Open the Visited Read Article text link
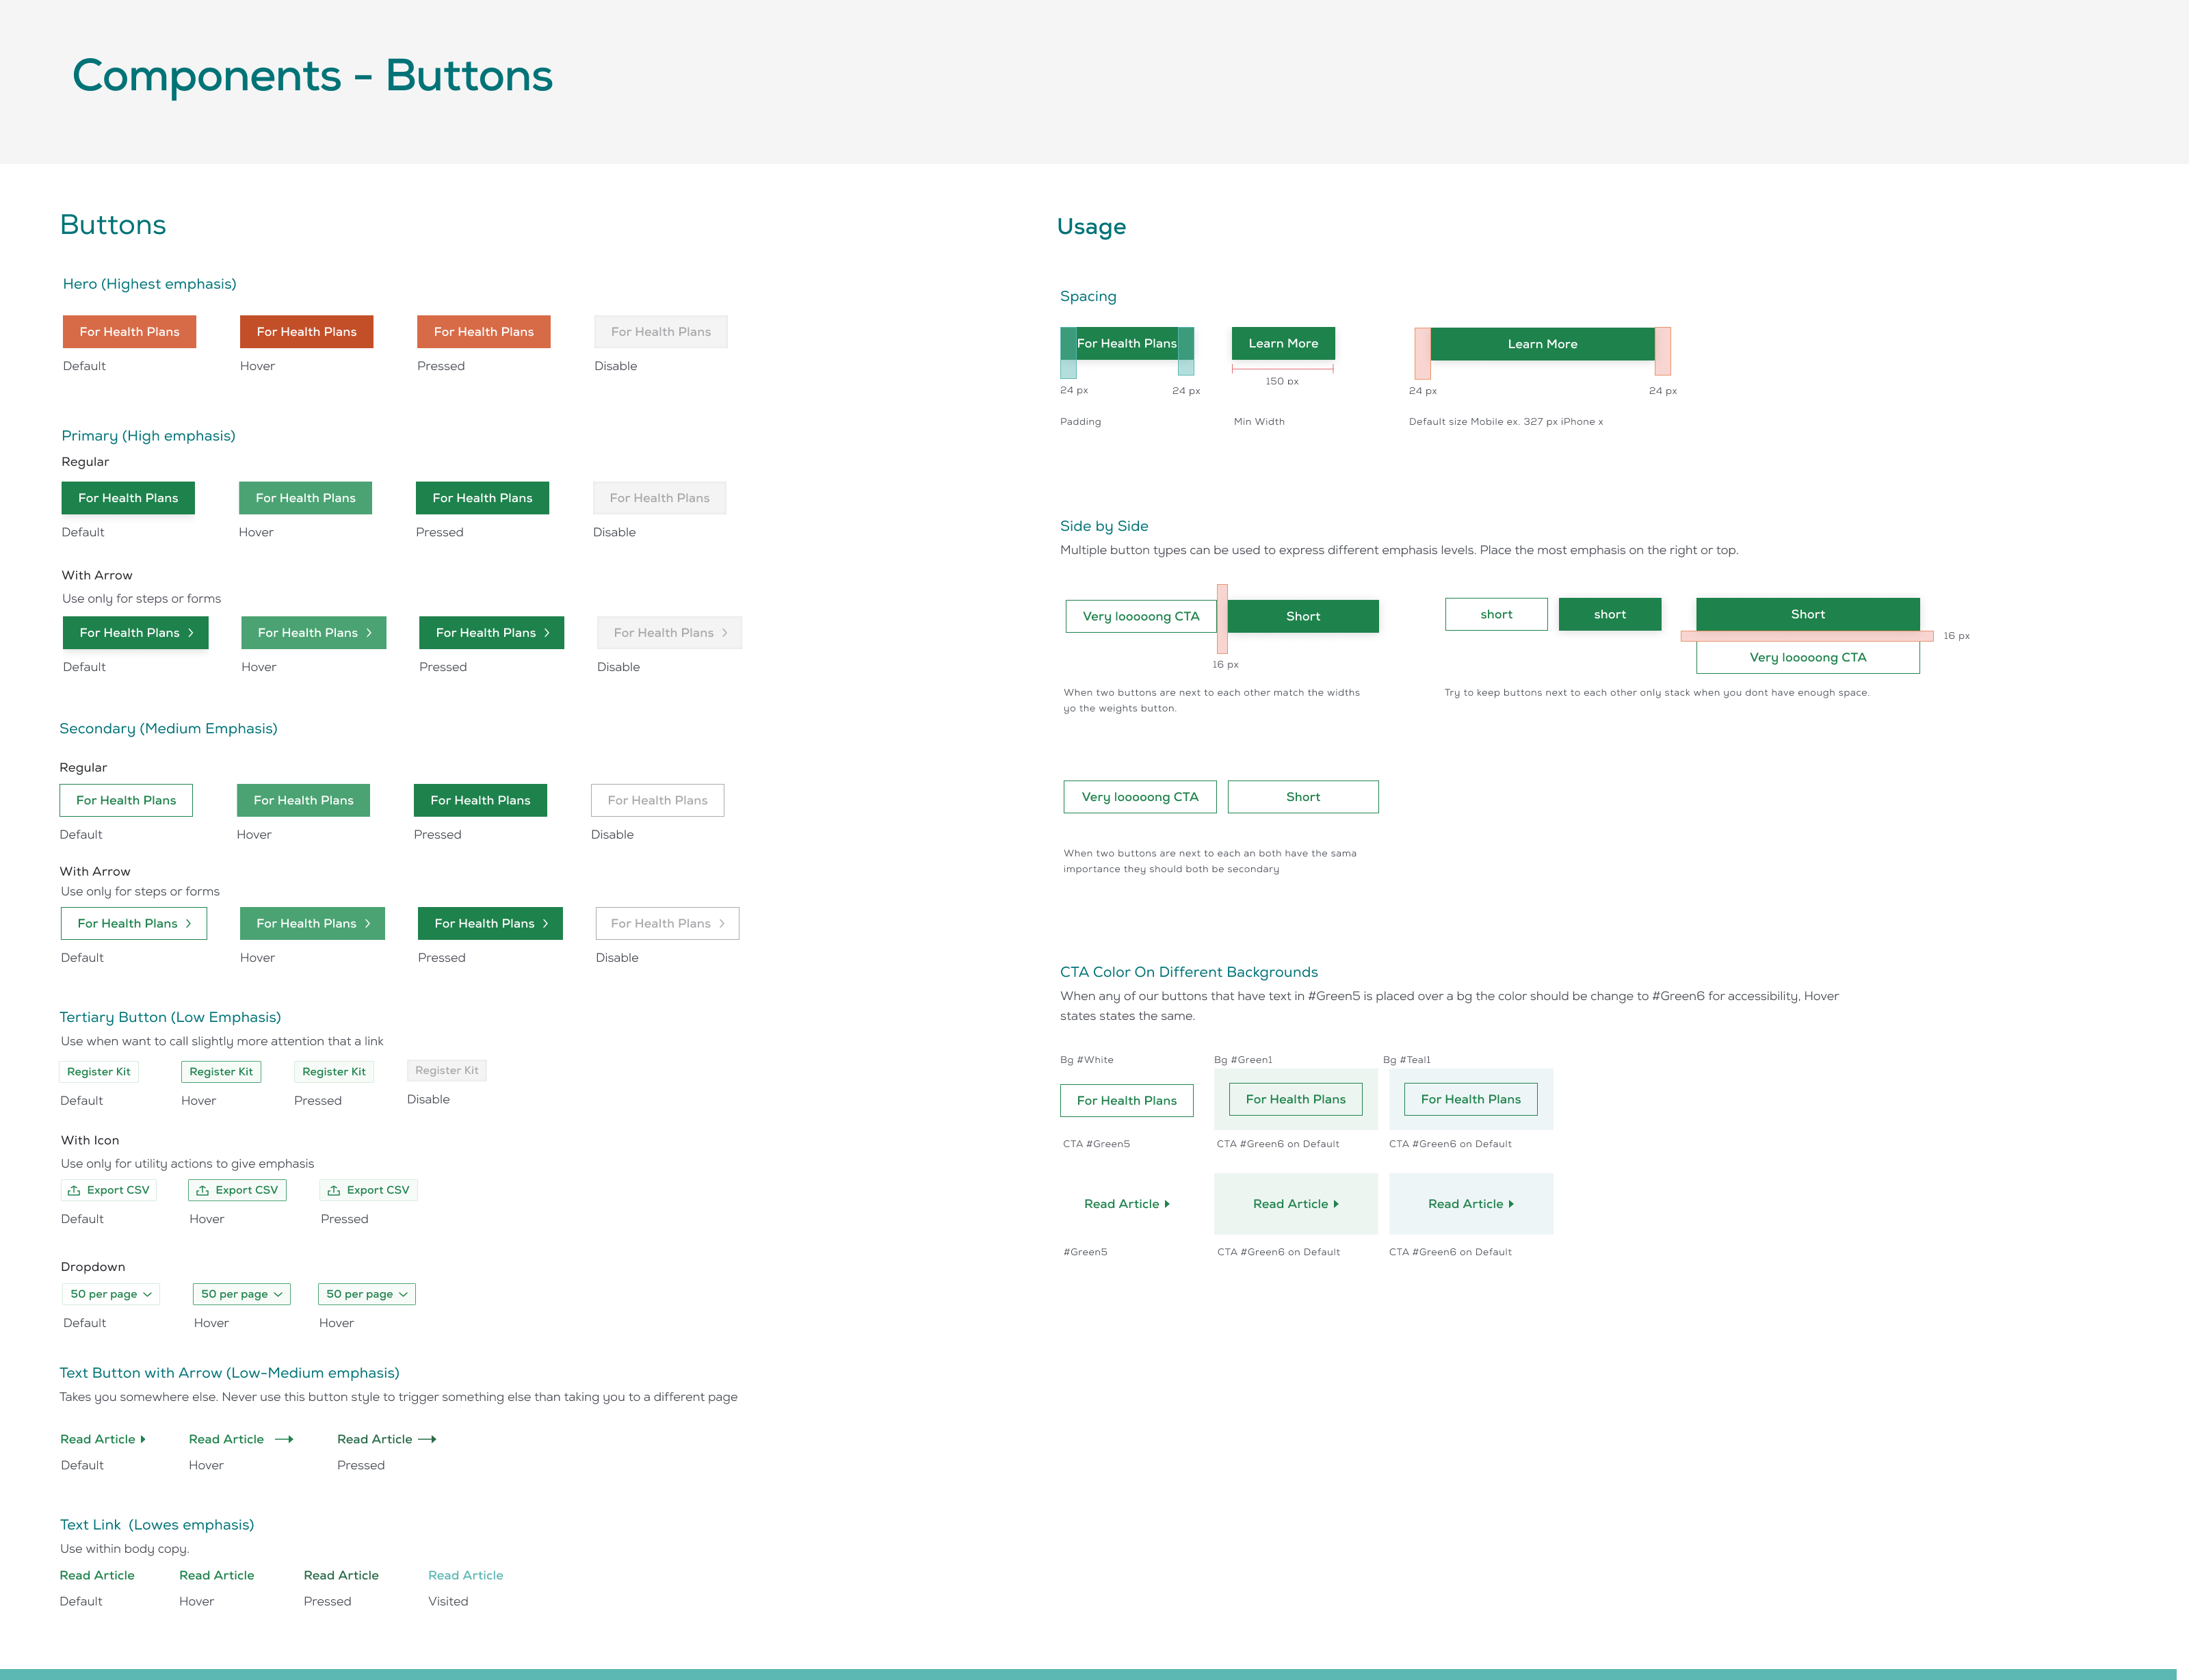This screenshot has width=2189, height=1680. tap(465, 1575)
